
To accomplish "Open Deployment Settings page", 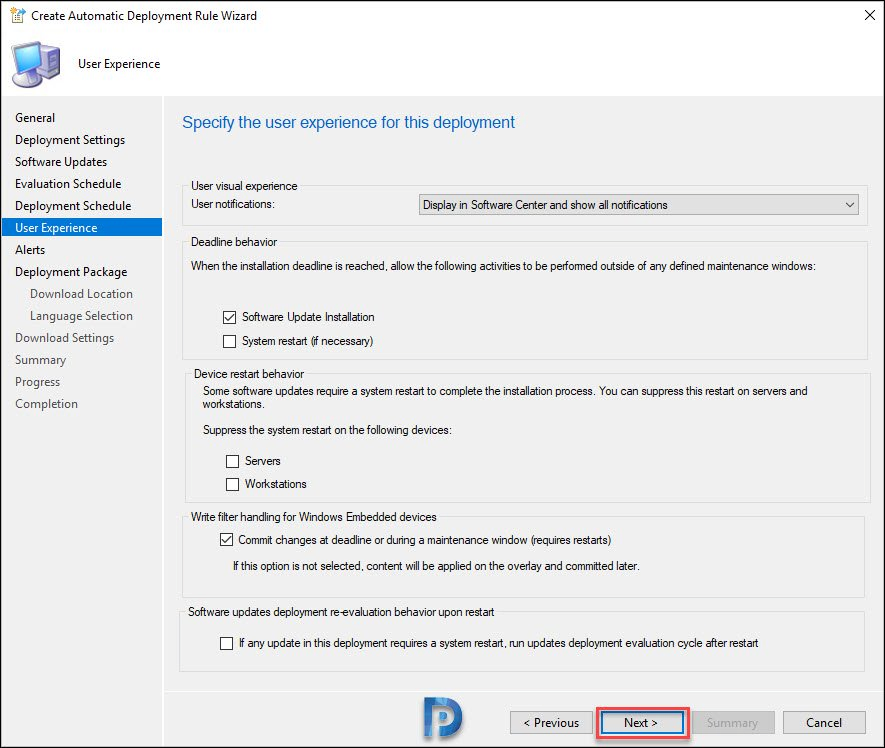I will [x=70, y=139].
